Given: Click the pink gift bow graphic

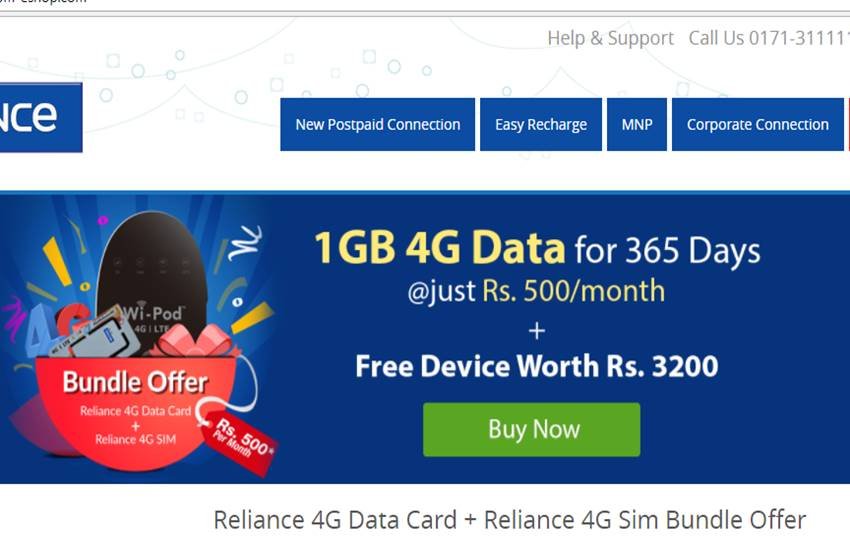Looking at the screenshot, I should pos(195,340).
